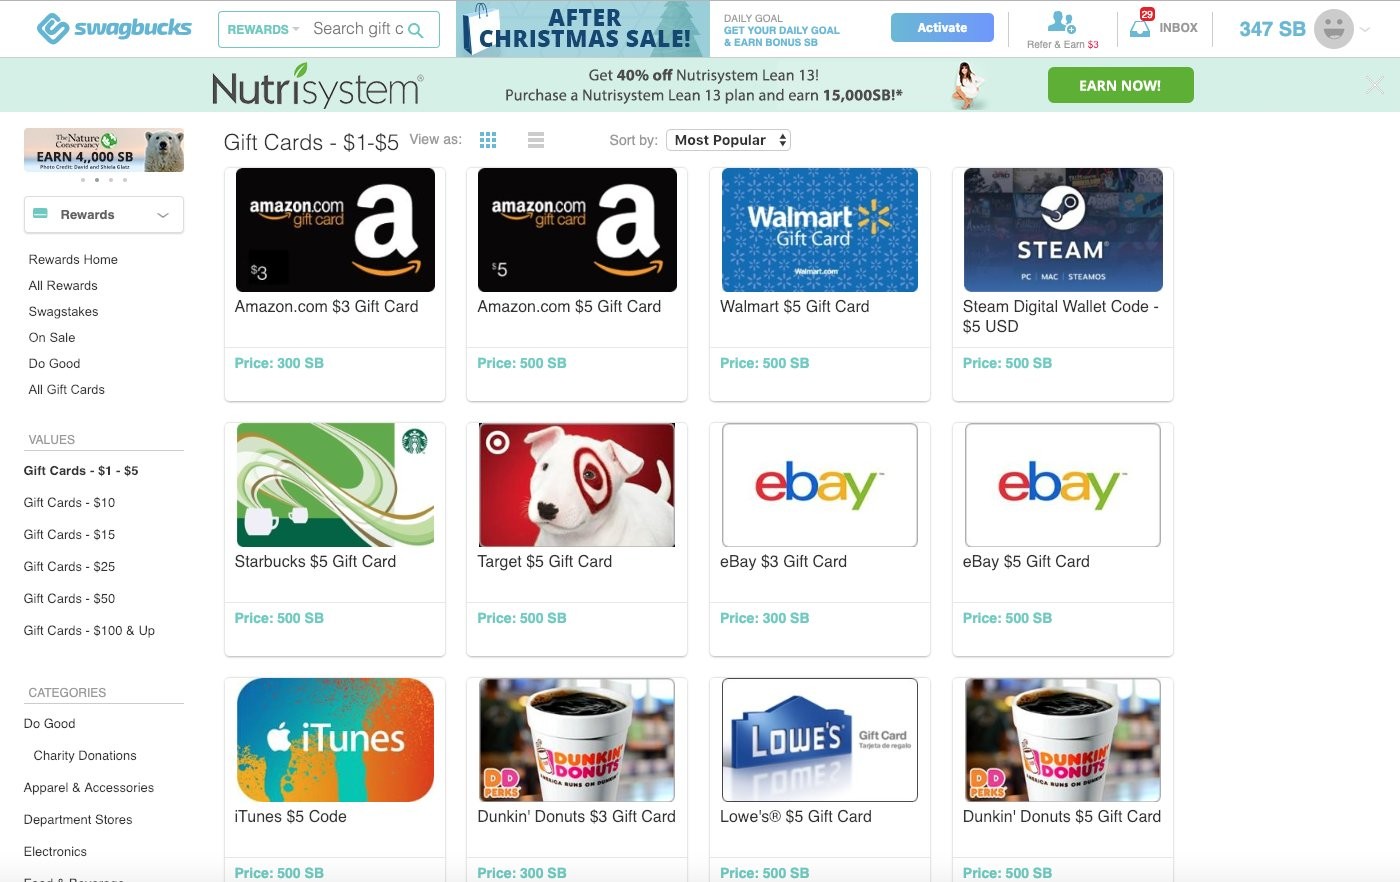
Task: Expand the Rewards sidebar dropdown
Action: click(104, 215)
